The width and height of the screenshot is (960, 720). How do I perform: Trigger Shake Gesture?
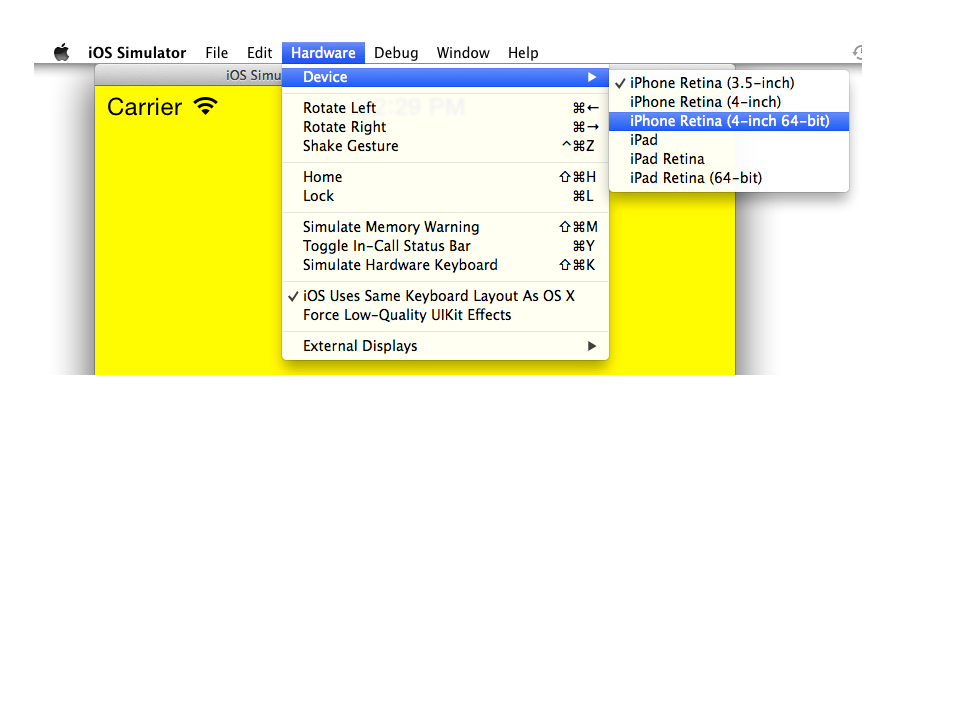tap(350, 146)
